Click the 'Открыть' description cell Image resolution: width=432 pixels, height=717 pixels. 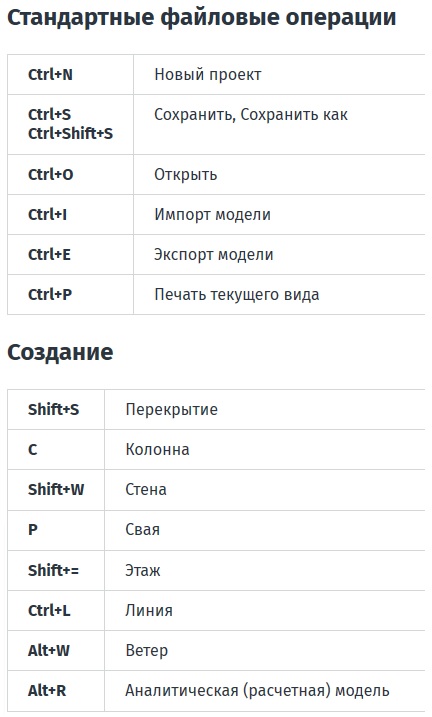coord(279,174)
